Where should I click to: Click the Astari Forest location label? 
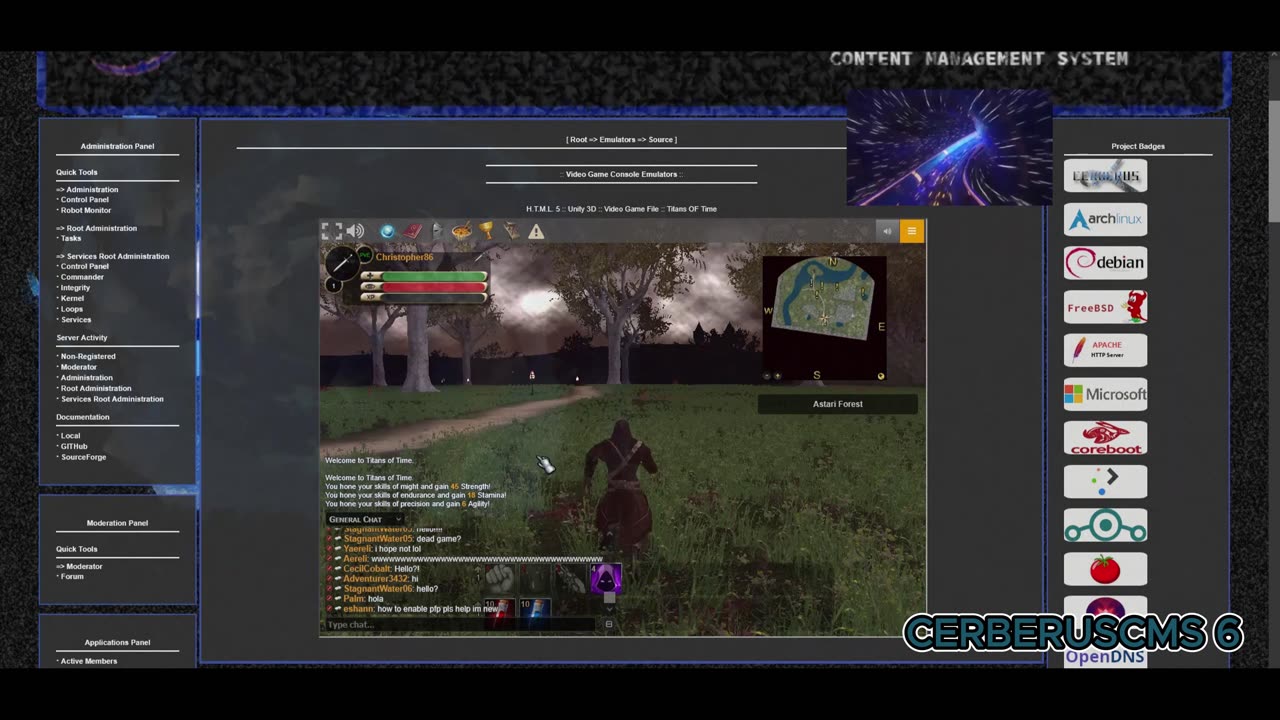coord(837,404)
